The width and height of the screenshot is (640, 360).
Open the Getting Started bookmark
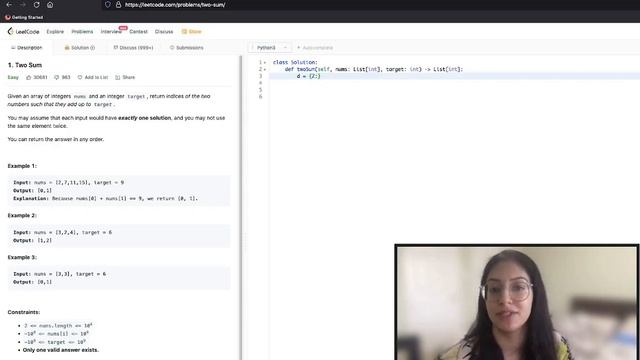[24, 17]
